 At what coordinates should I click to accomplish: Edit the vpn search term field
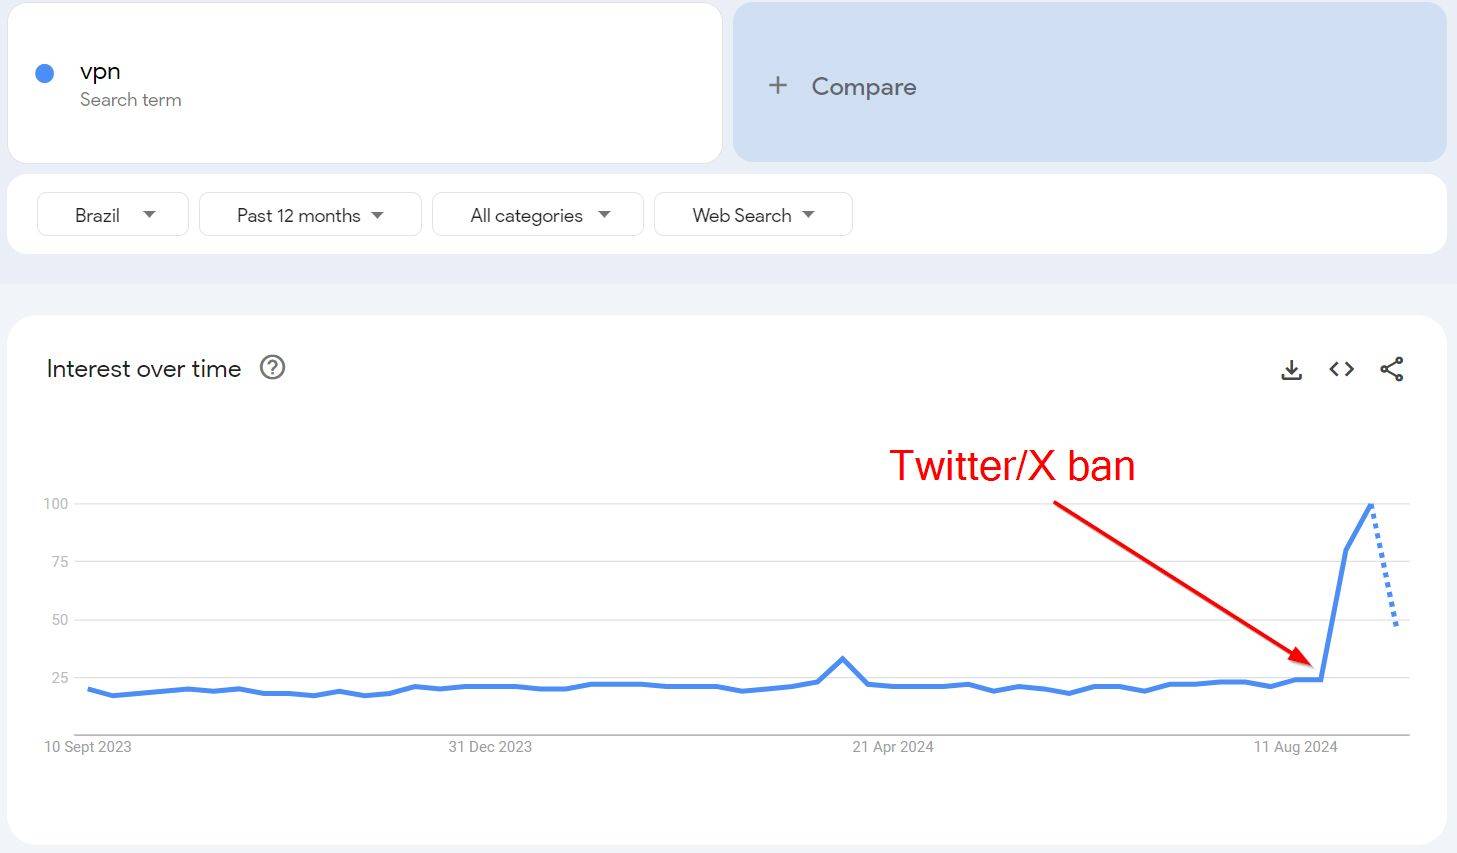tap(365, 83)
